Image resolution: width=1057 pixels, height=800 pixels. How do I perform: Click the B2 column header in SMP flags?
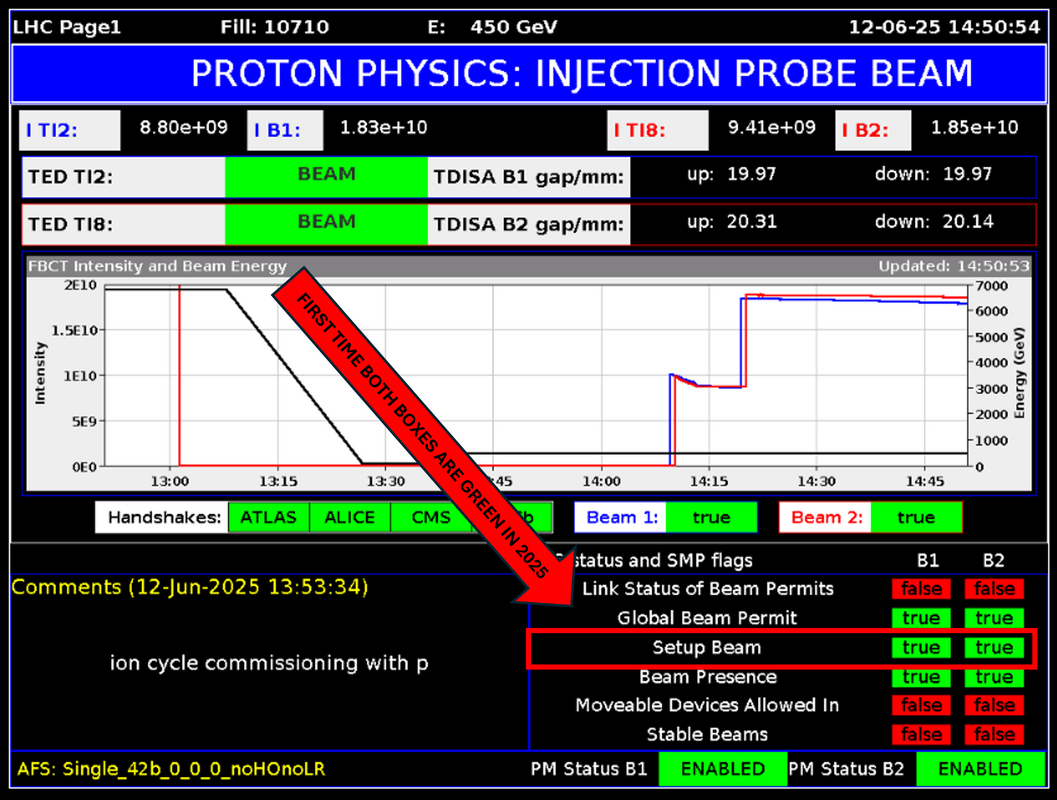point(994,561)
